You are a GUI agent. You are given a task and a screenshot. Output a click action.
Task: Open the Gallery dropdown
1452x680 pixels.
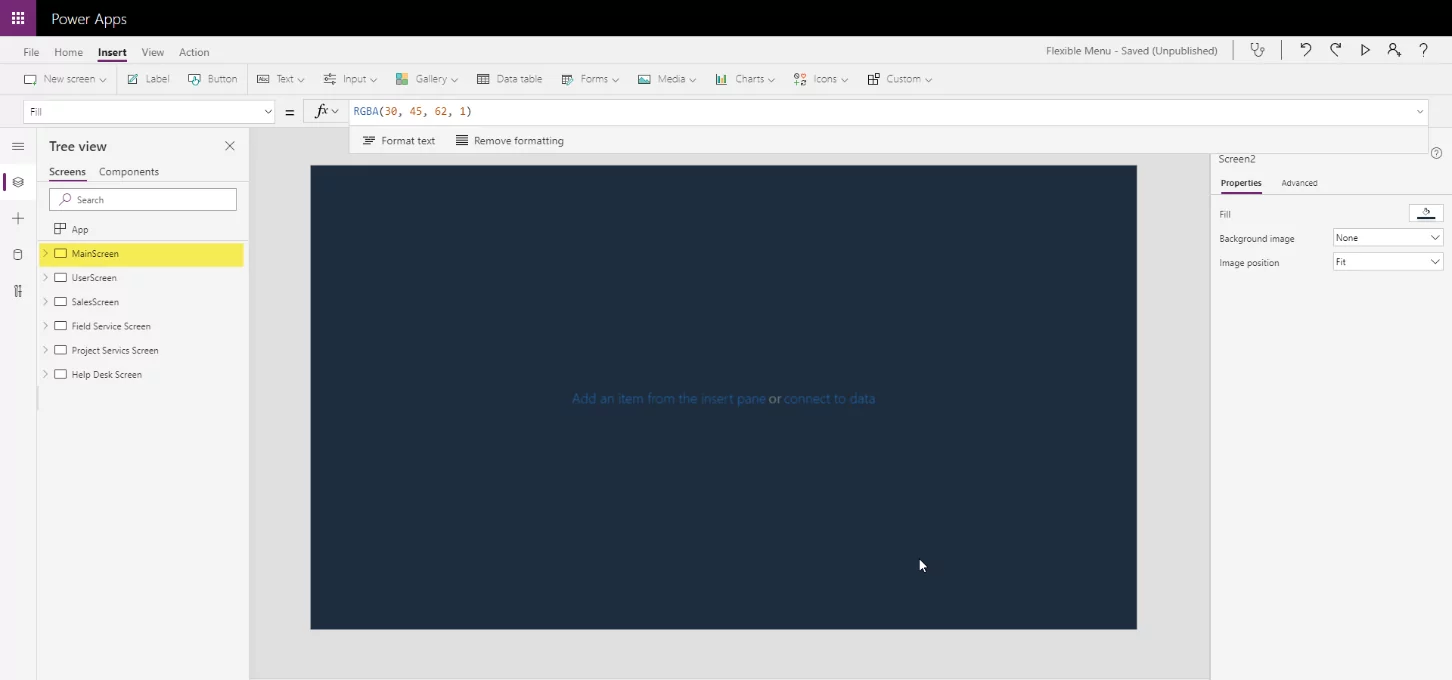[427, 79]
